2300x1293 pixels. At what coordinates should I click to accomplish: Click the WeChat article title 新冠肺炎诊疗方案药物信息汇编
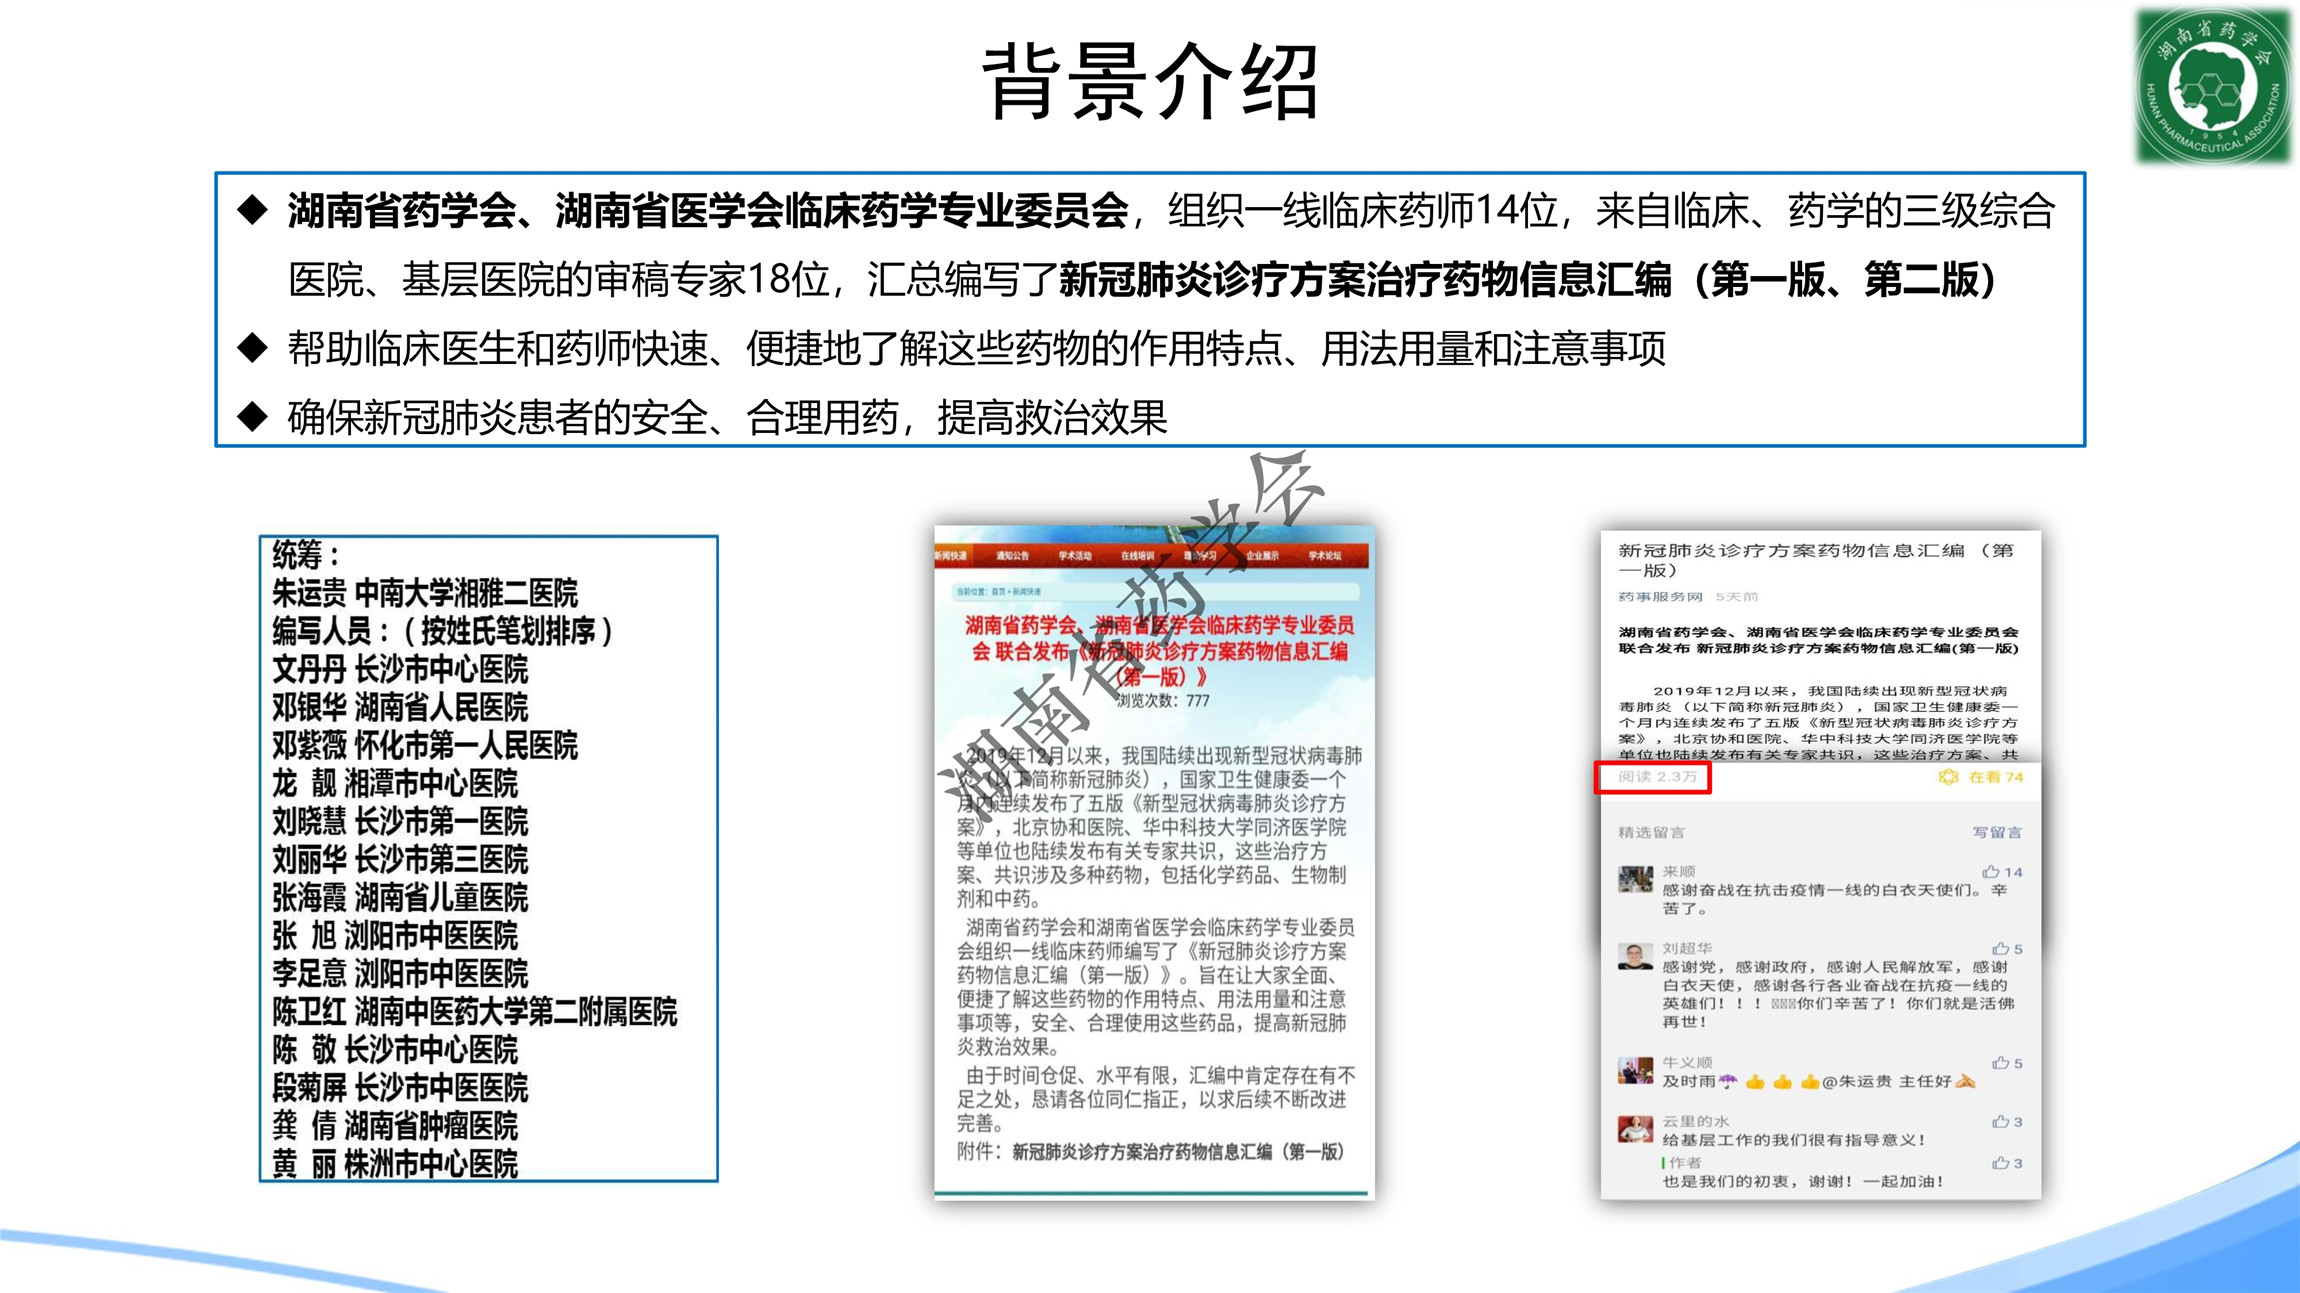(1816, 560)
